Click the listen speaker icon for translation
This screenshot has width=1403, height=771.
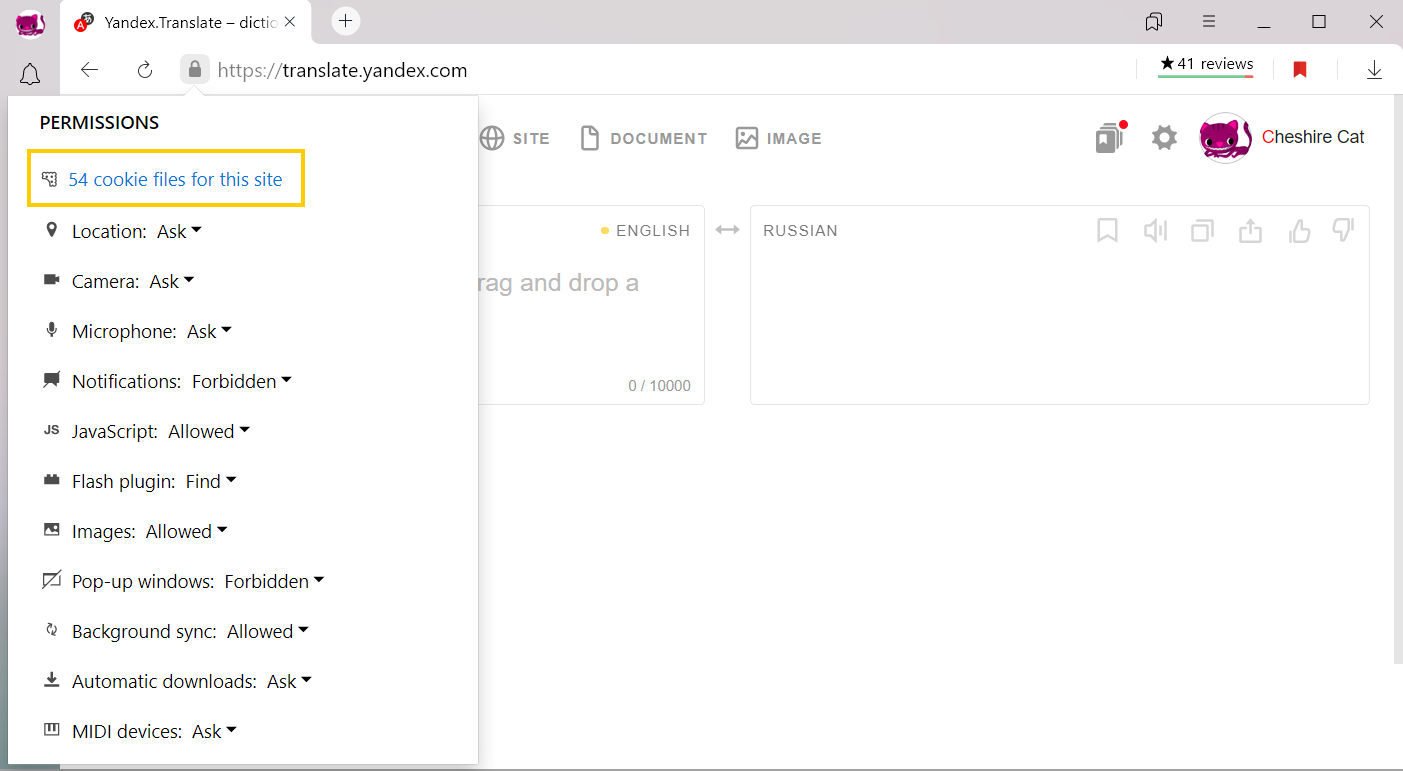(1155, 231)
